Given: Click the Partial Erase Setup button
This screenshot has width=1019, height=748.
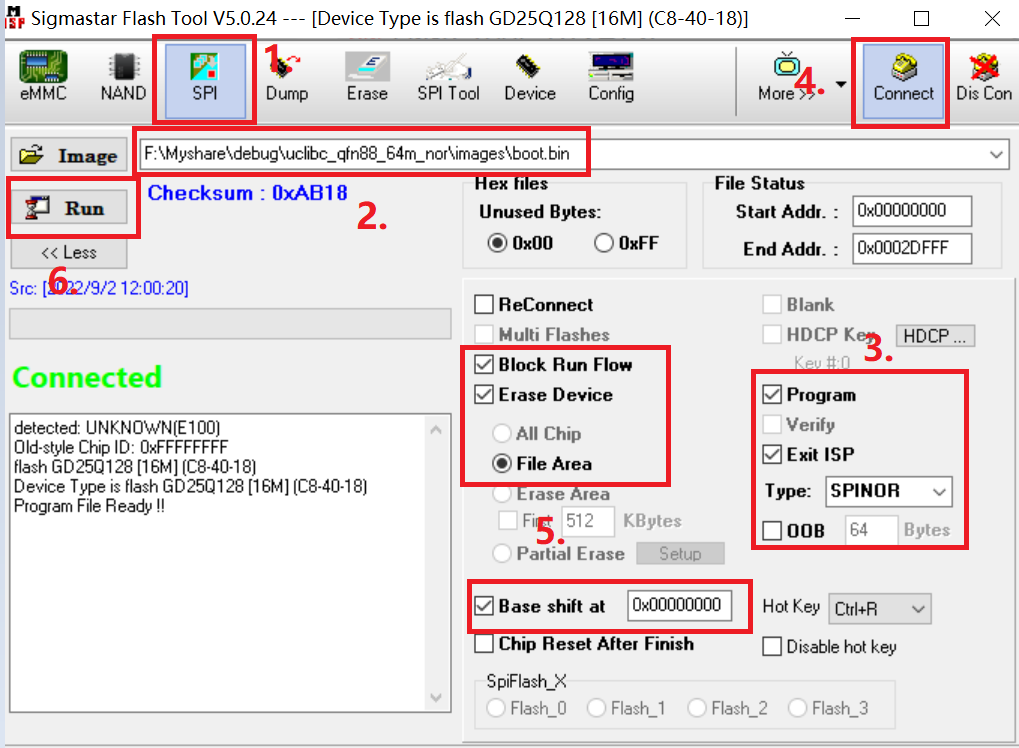Looking at the screenshot, I should pos(680,554).
